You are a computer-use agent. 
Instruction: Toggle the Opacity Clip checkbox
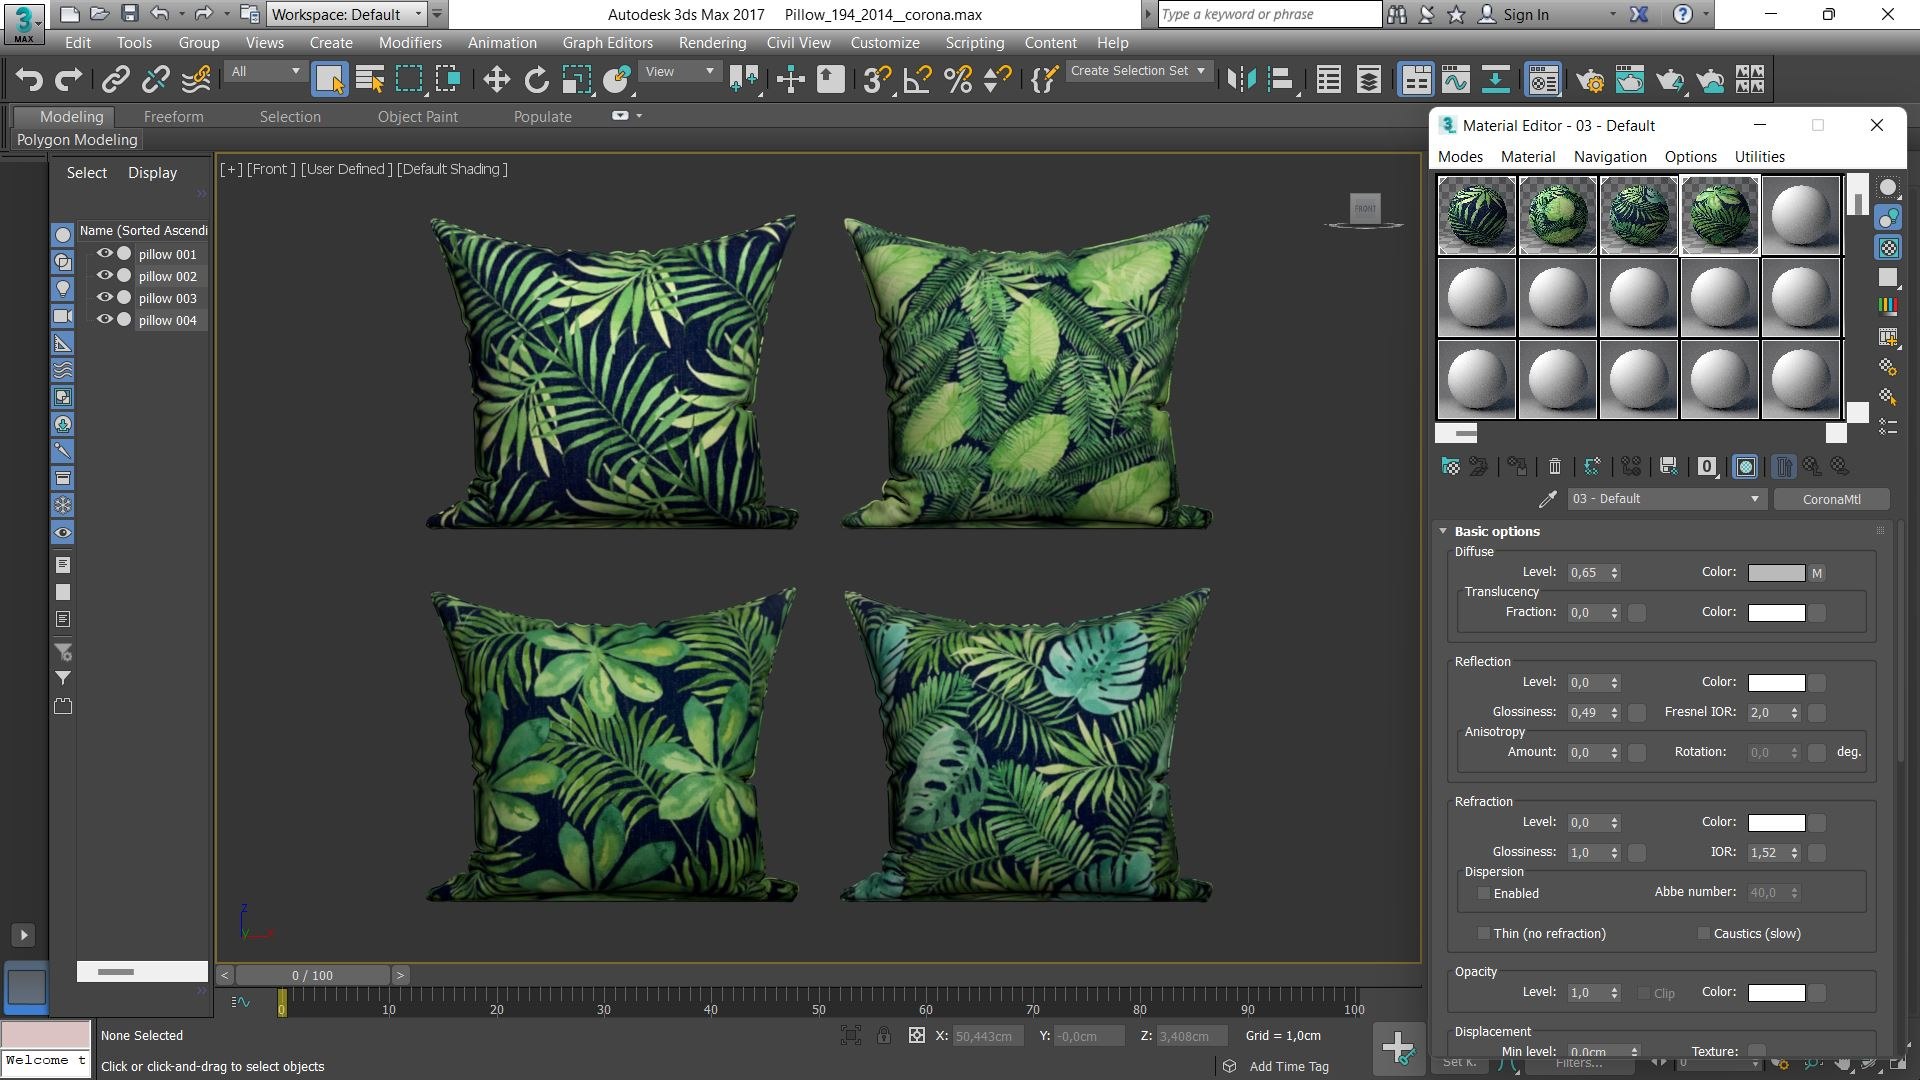[1644, 993]
